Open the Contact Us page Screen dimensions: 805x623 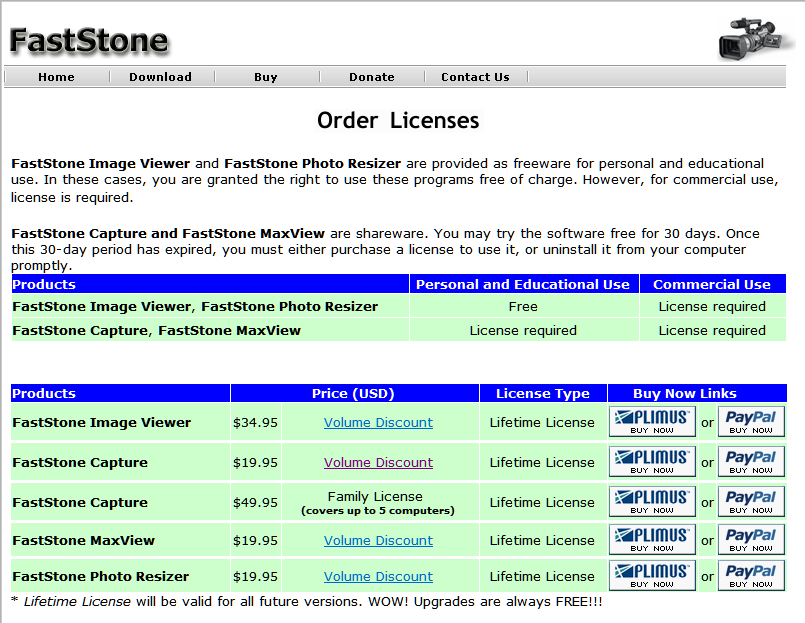pos(475,77)
